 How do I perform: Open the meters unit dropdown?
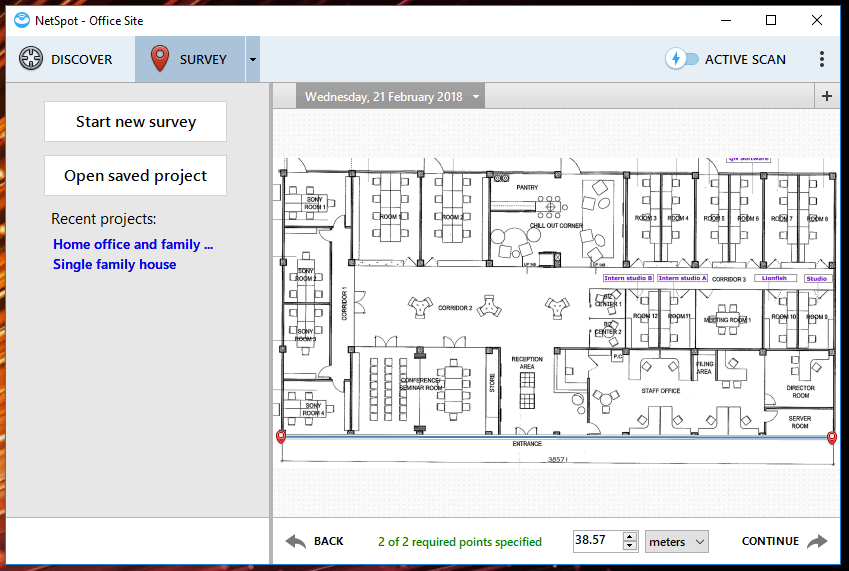[x=677, y=541]
